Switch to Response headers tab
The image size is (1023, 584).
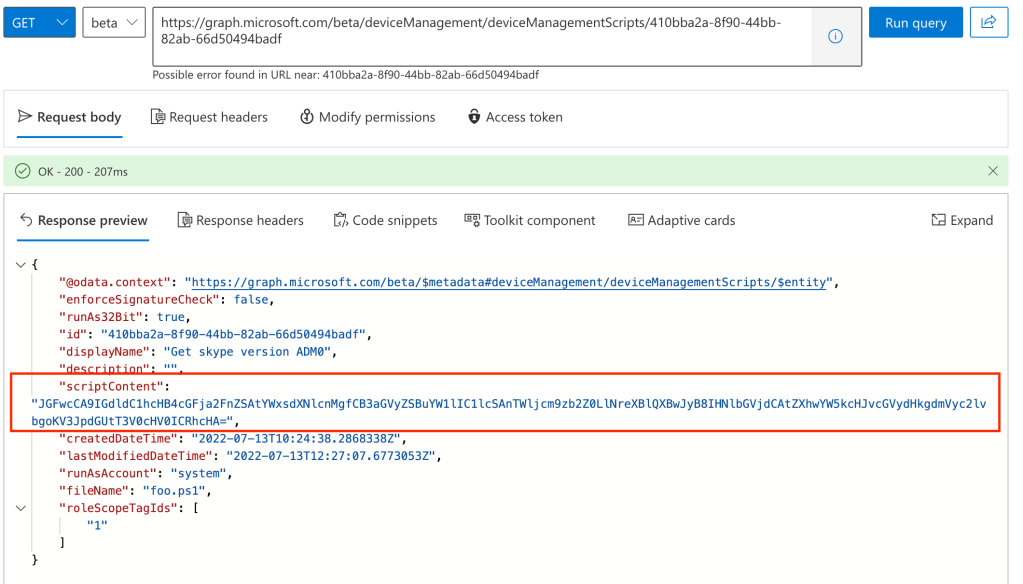click(240, 220)
